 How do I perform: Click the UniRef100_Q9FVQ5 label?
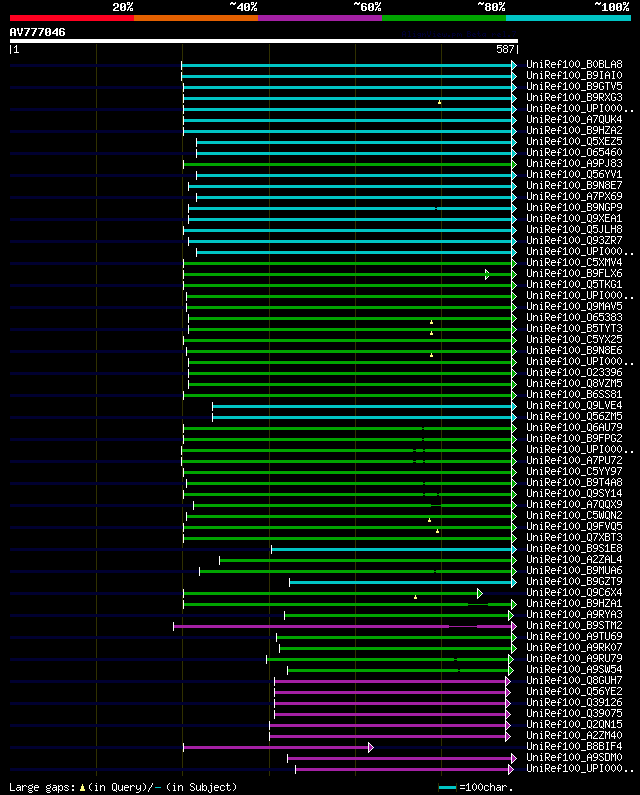(574, 527)
